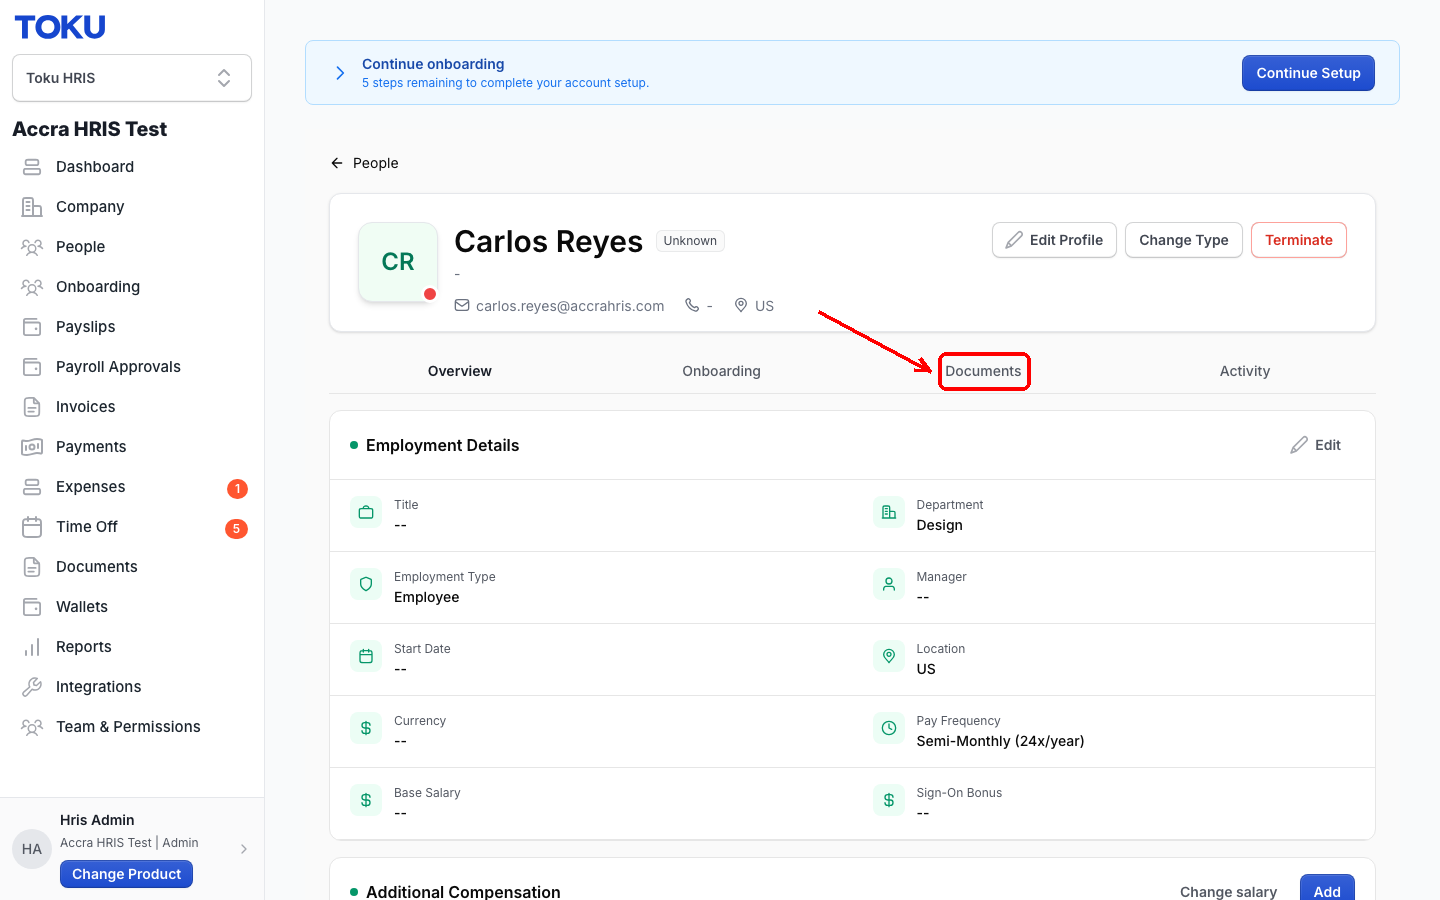Click the sidebar Documents file icon

pyautogui.click(x=32, y=567)
